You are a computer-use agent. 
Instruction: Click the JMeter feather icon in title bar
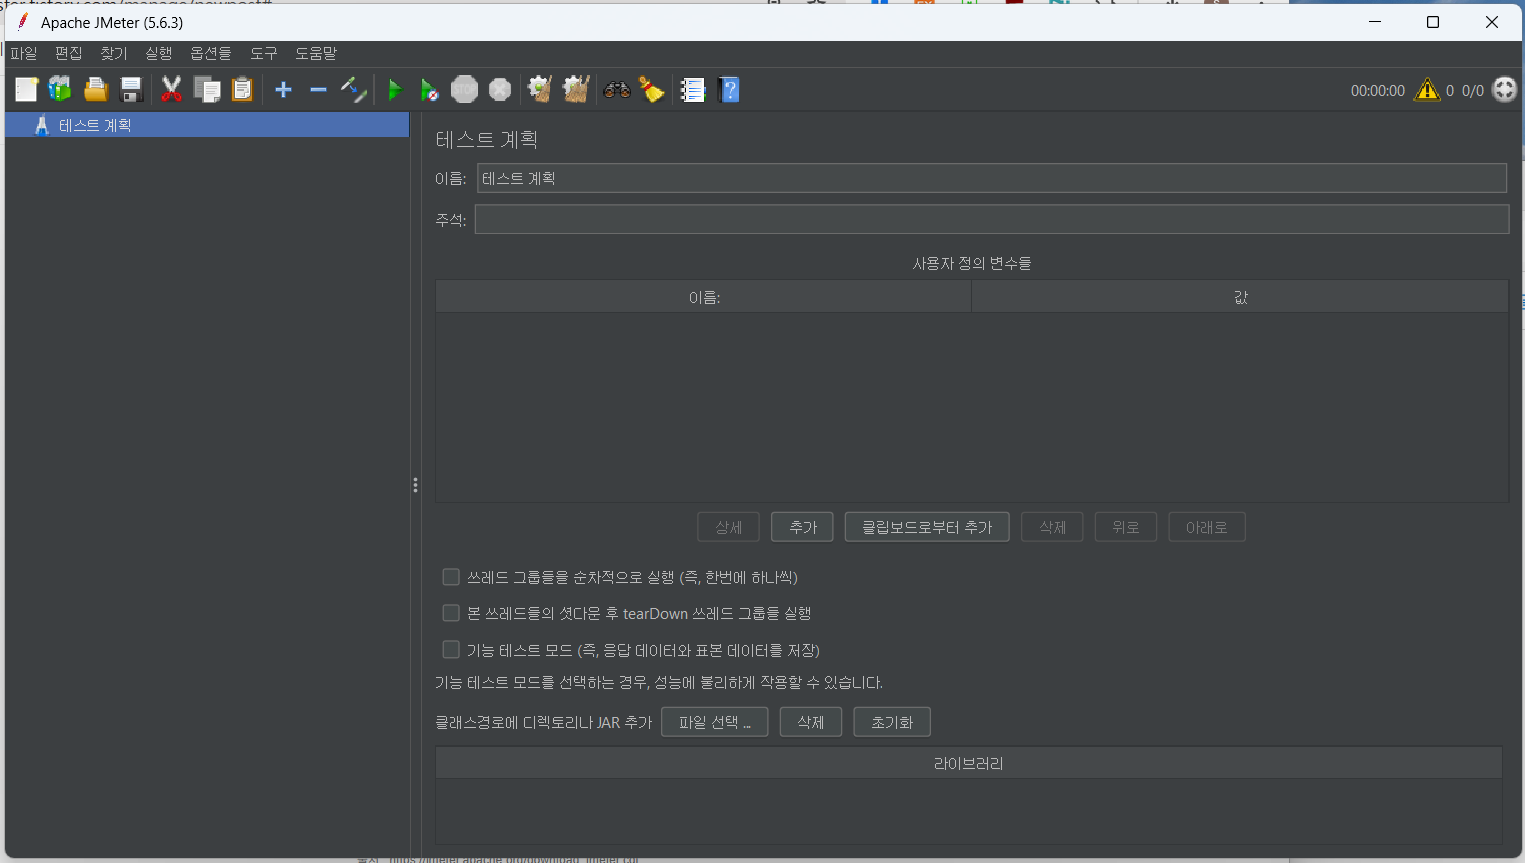(22, 22)
